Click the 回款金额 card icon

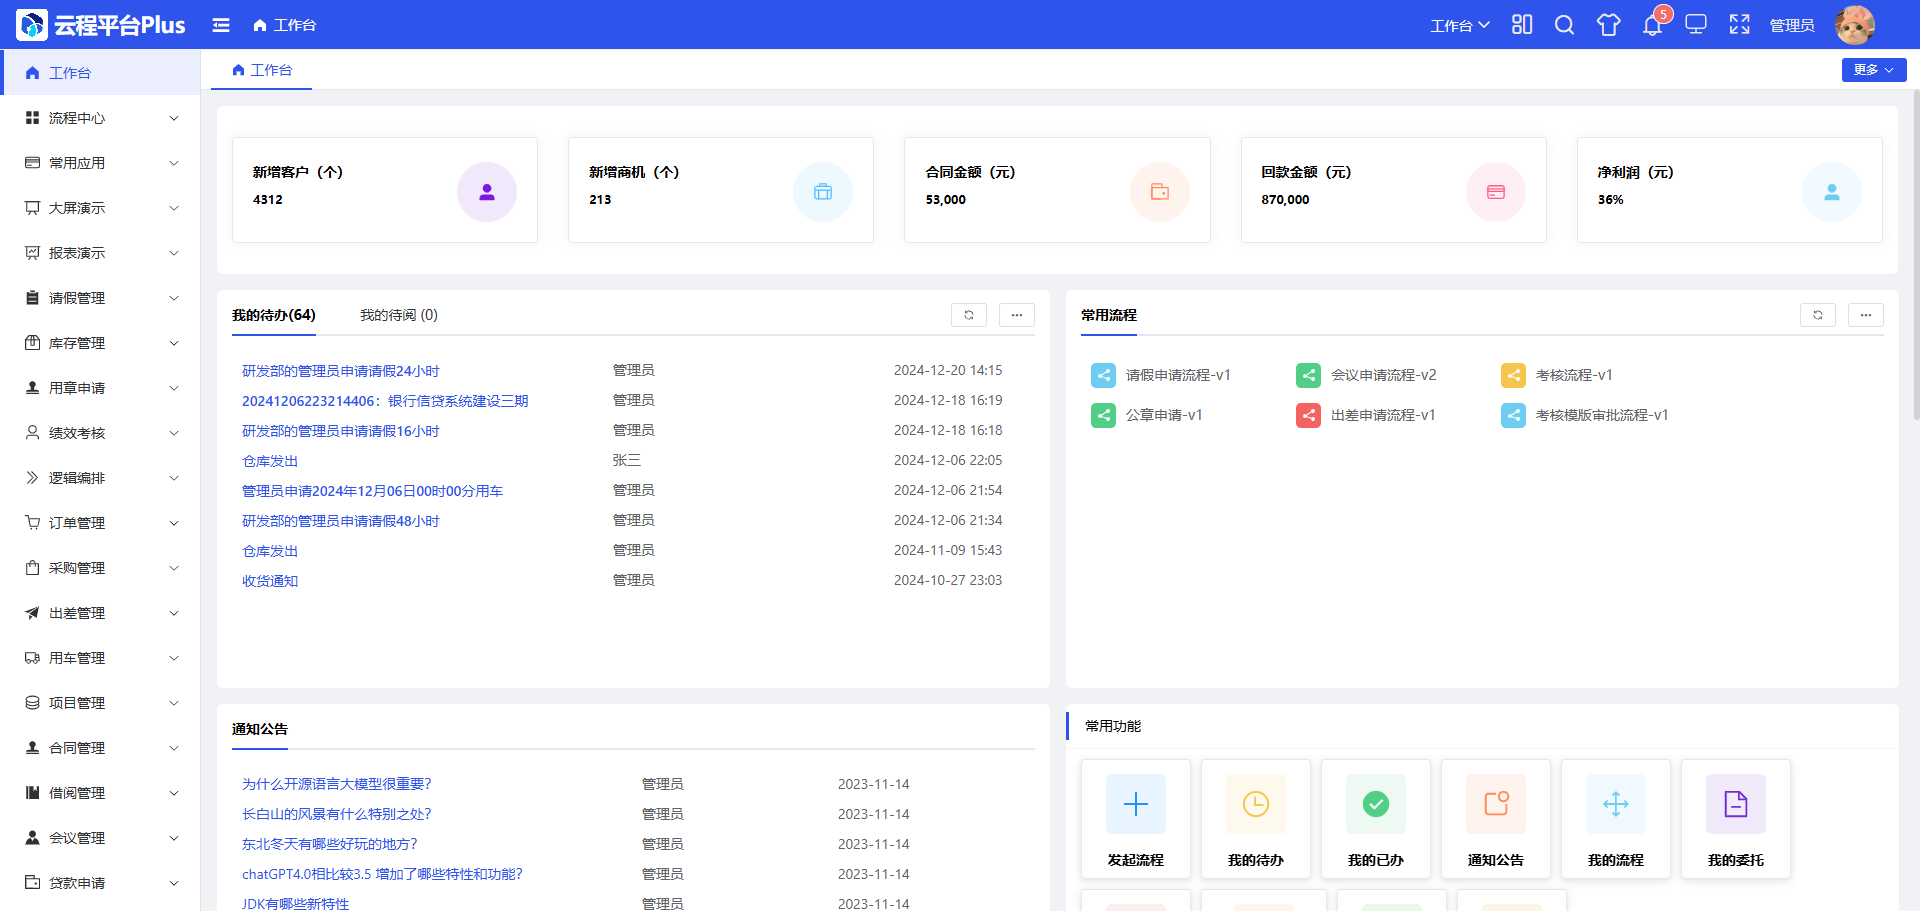click(1496, 192)
